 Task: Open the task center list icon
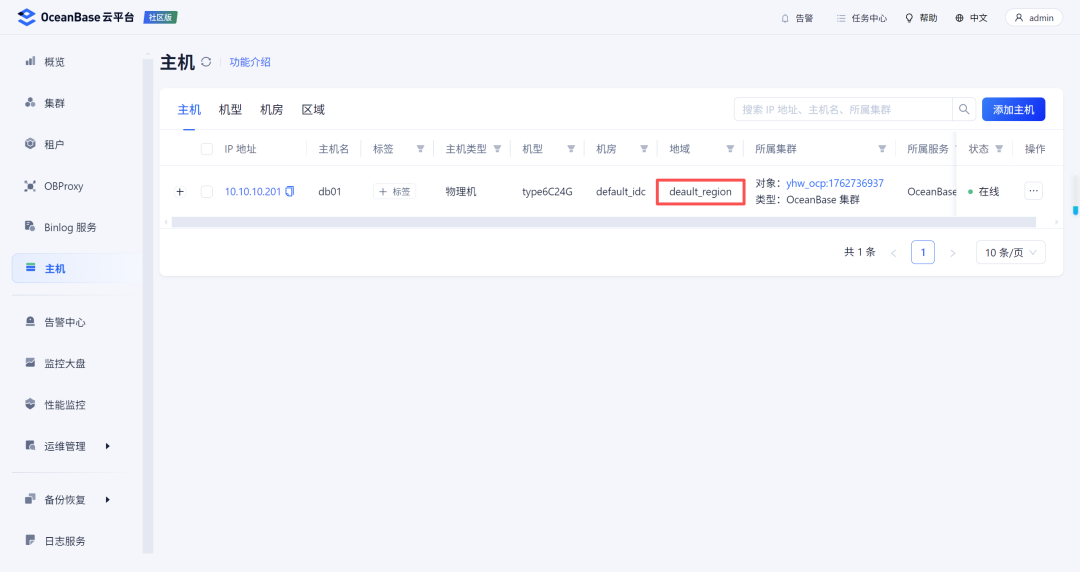pyautogui.click(x=841, y=19)
